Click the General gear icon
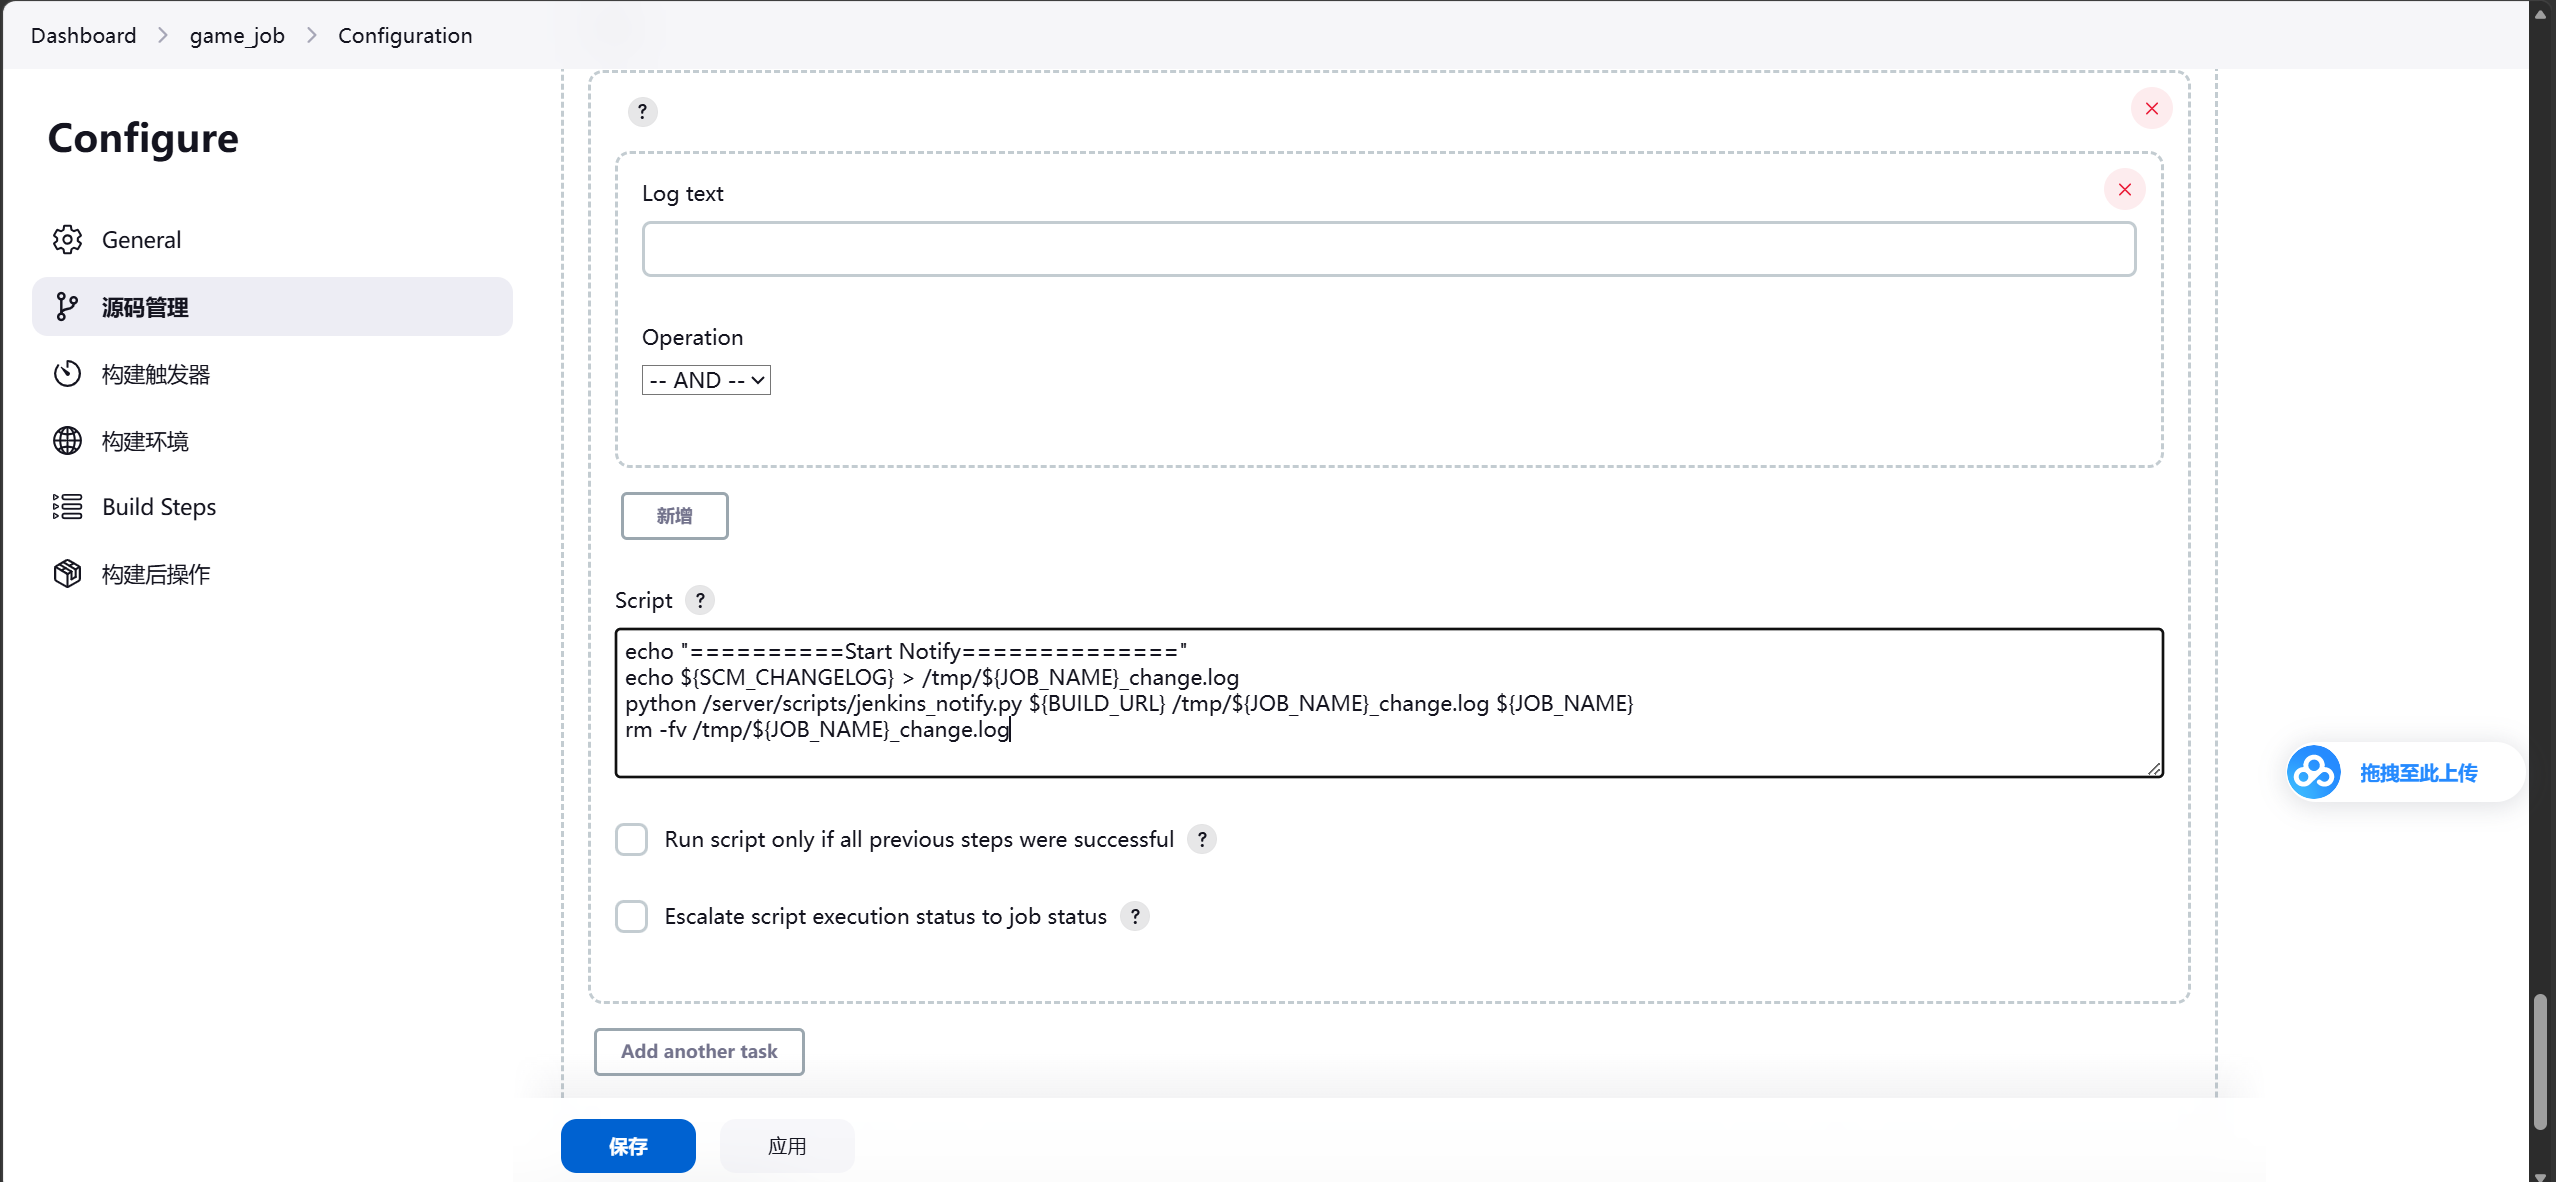The image size is (2556, 1182). click(67, 240)
